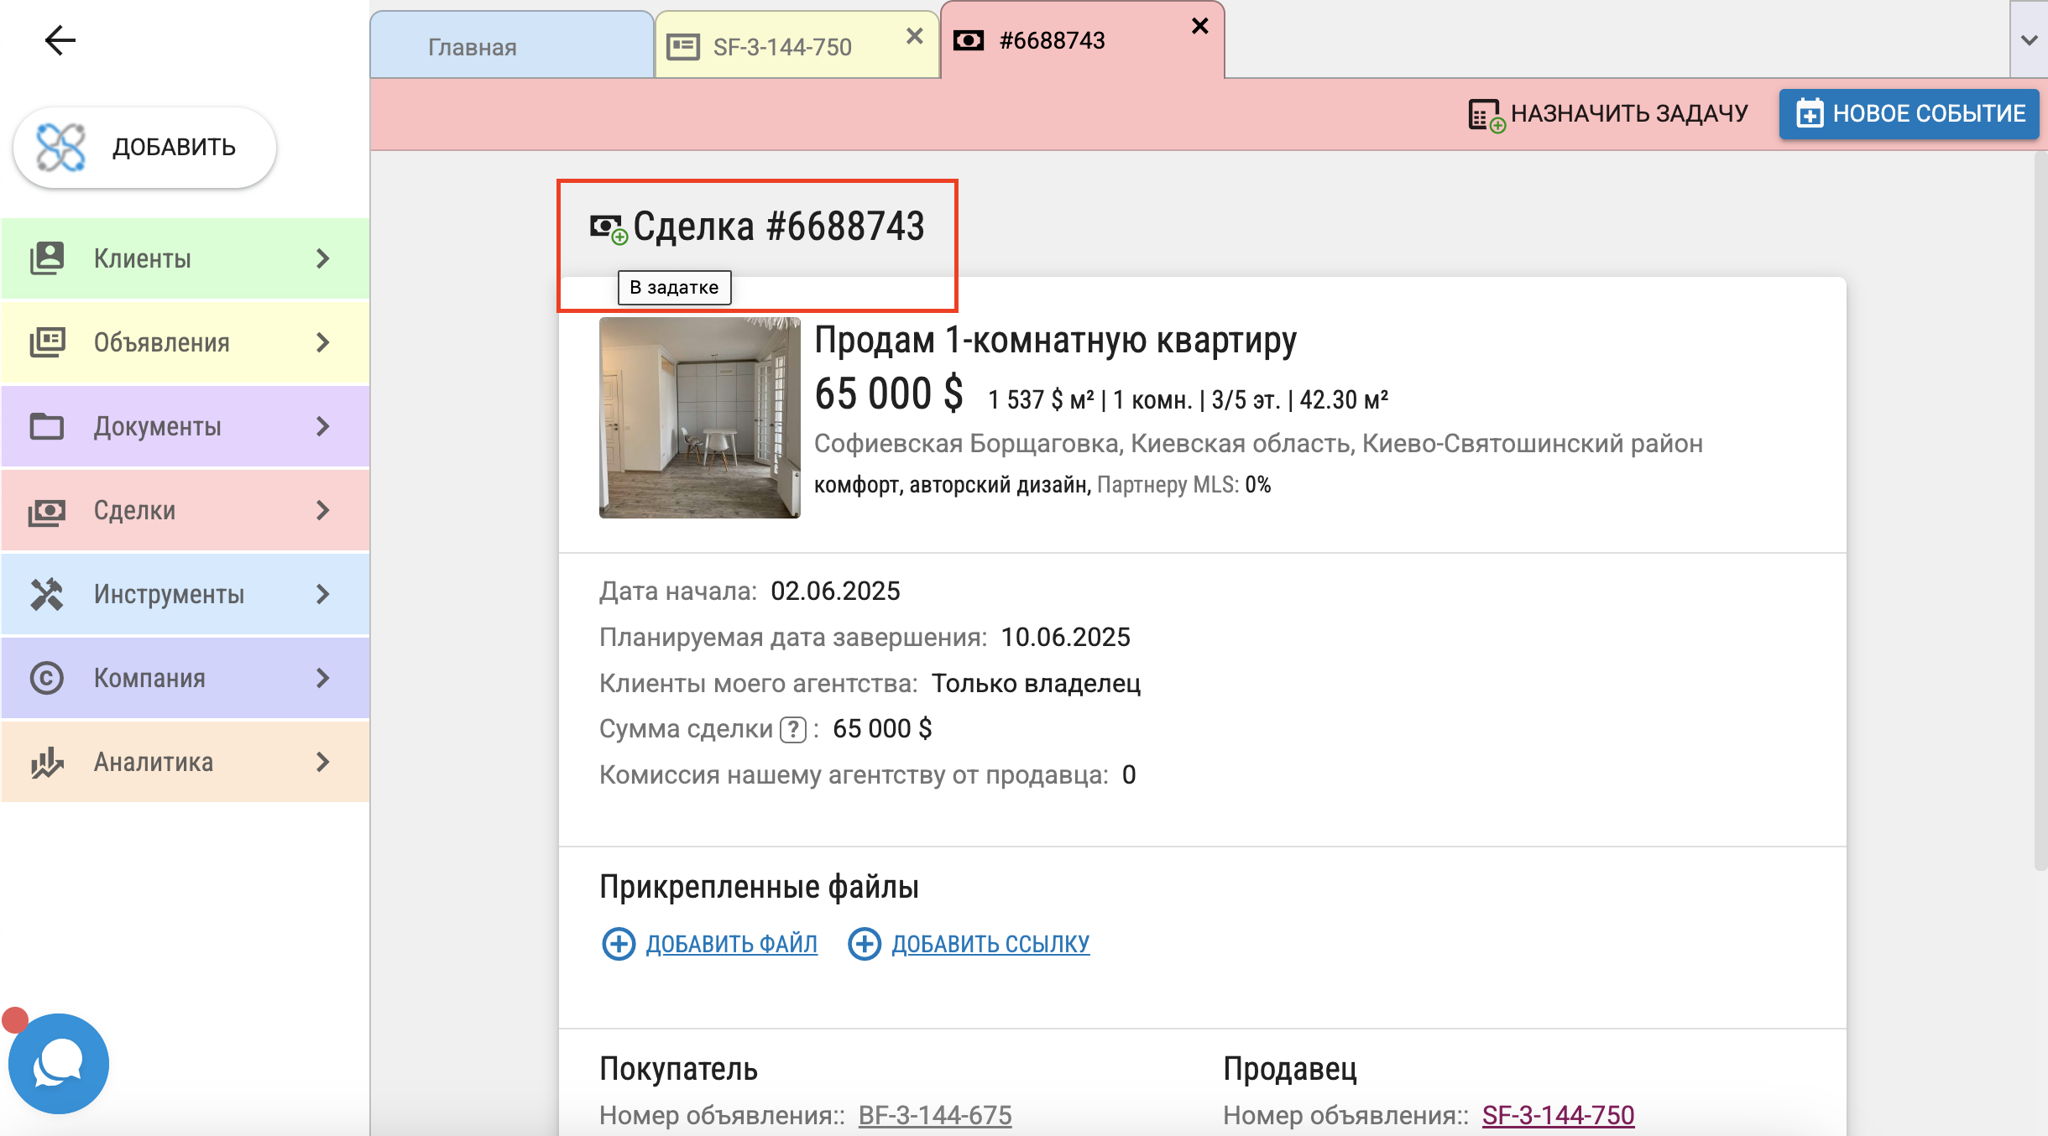Viewport: 2048px width, 1136px height.
Task: Open the Инструменты tools icon
Action: coord(47,594)
